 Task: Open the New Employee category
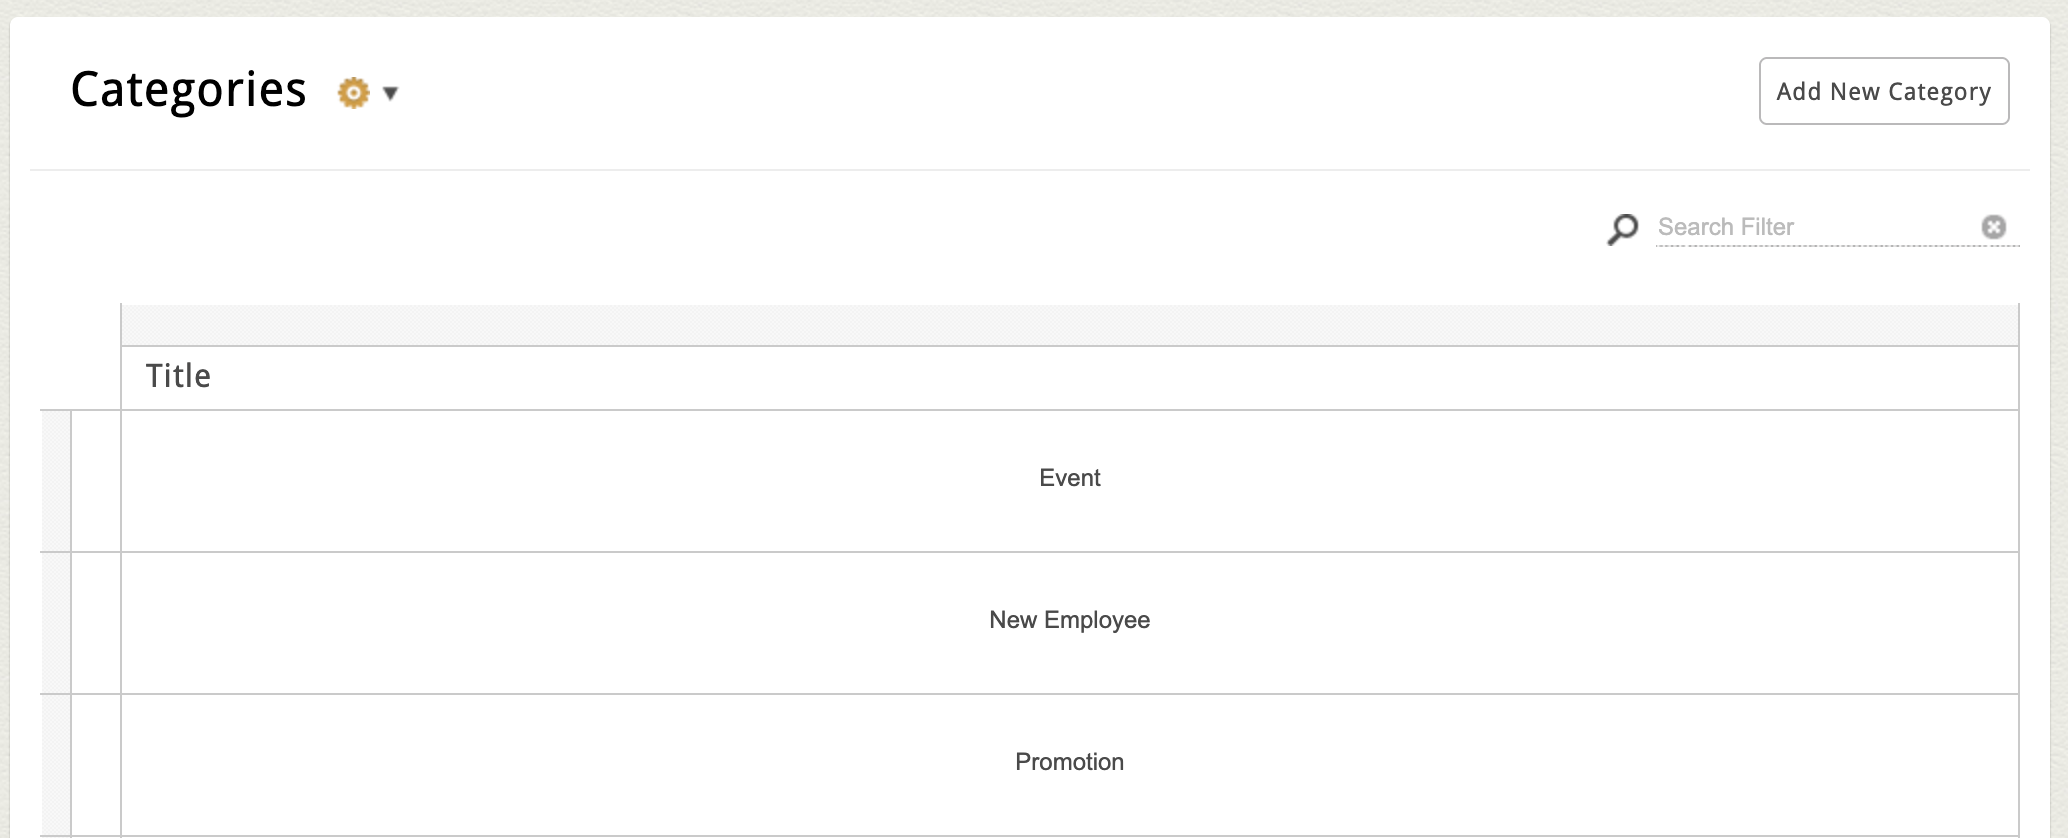[1069, 621]
